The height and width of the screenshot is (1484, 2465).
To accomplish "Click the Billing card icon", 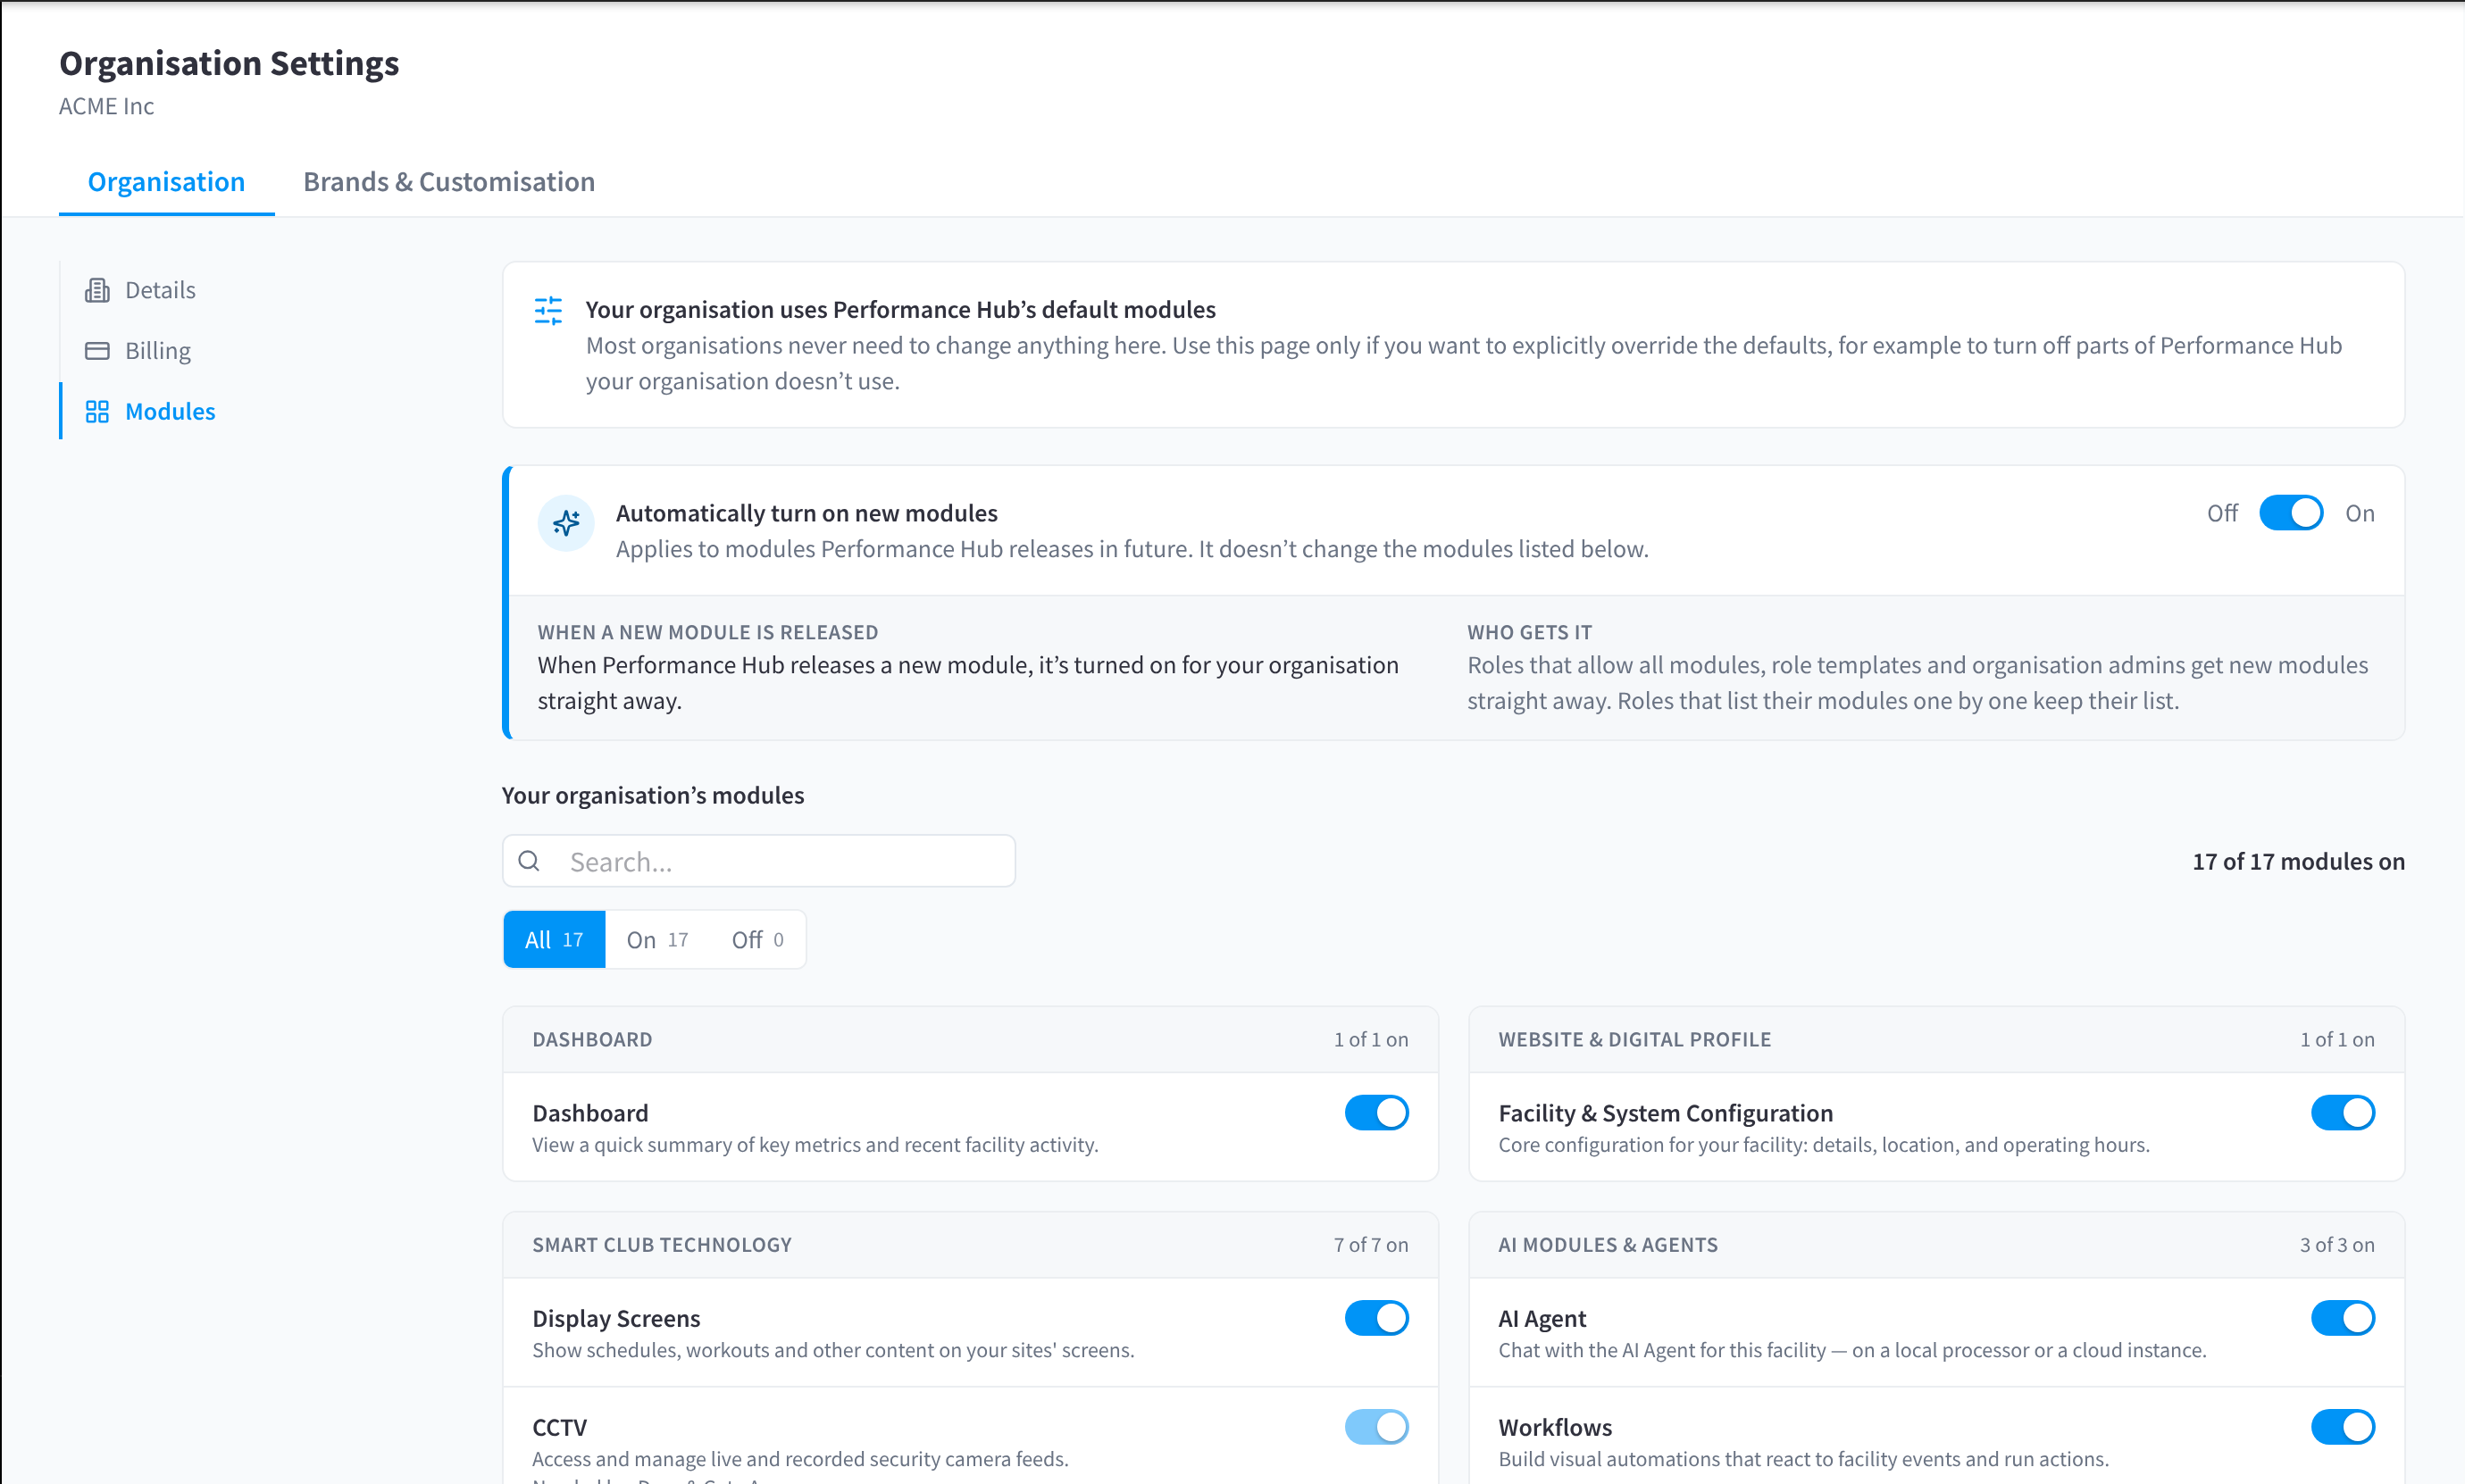I will 97,351.
